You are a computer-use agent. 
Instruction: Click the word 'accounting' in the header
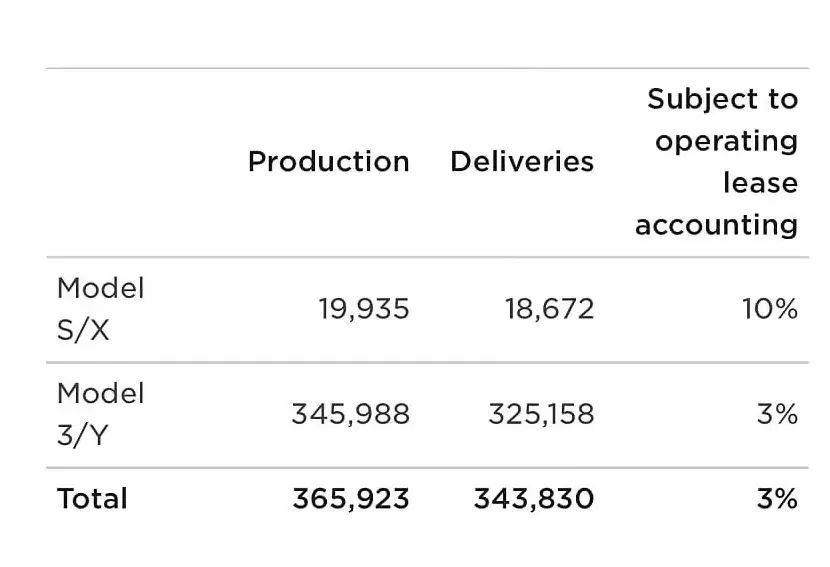pos(717,226)
